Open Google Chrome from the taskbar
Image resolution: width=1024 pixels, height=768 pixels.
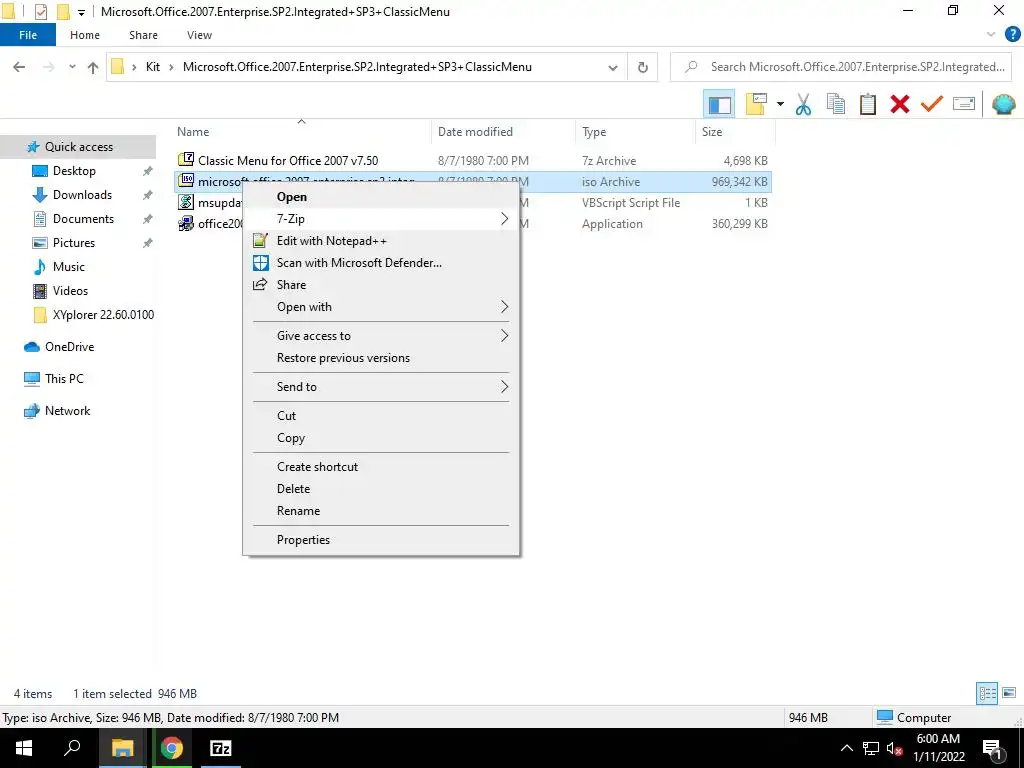coord(172,748)
